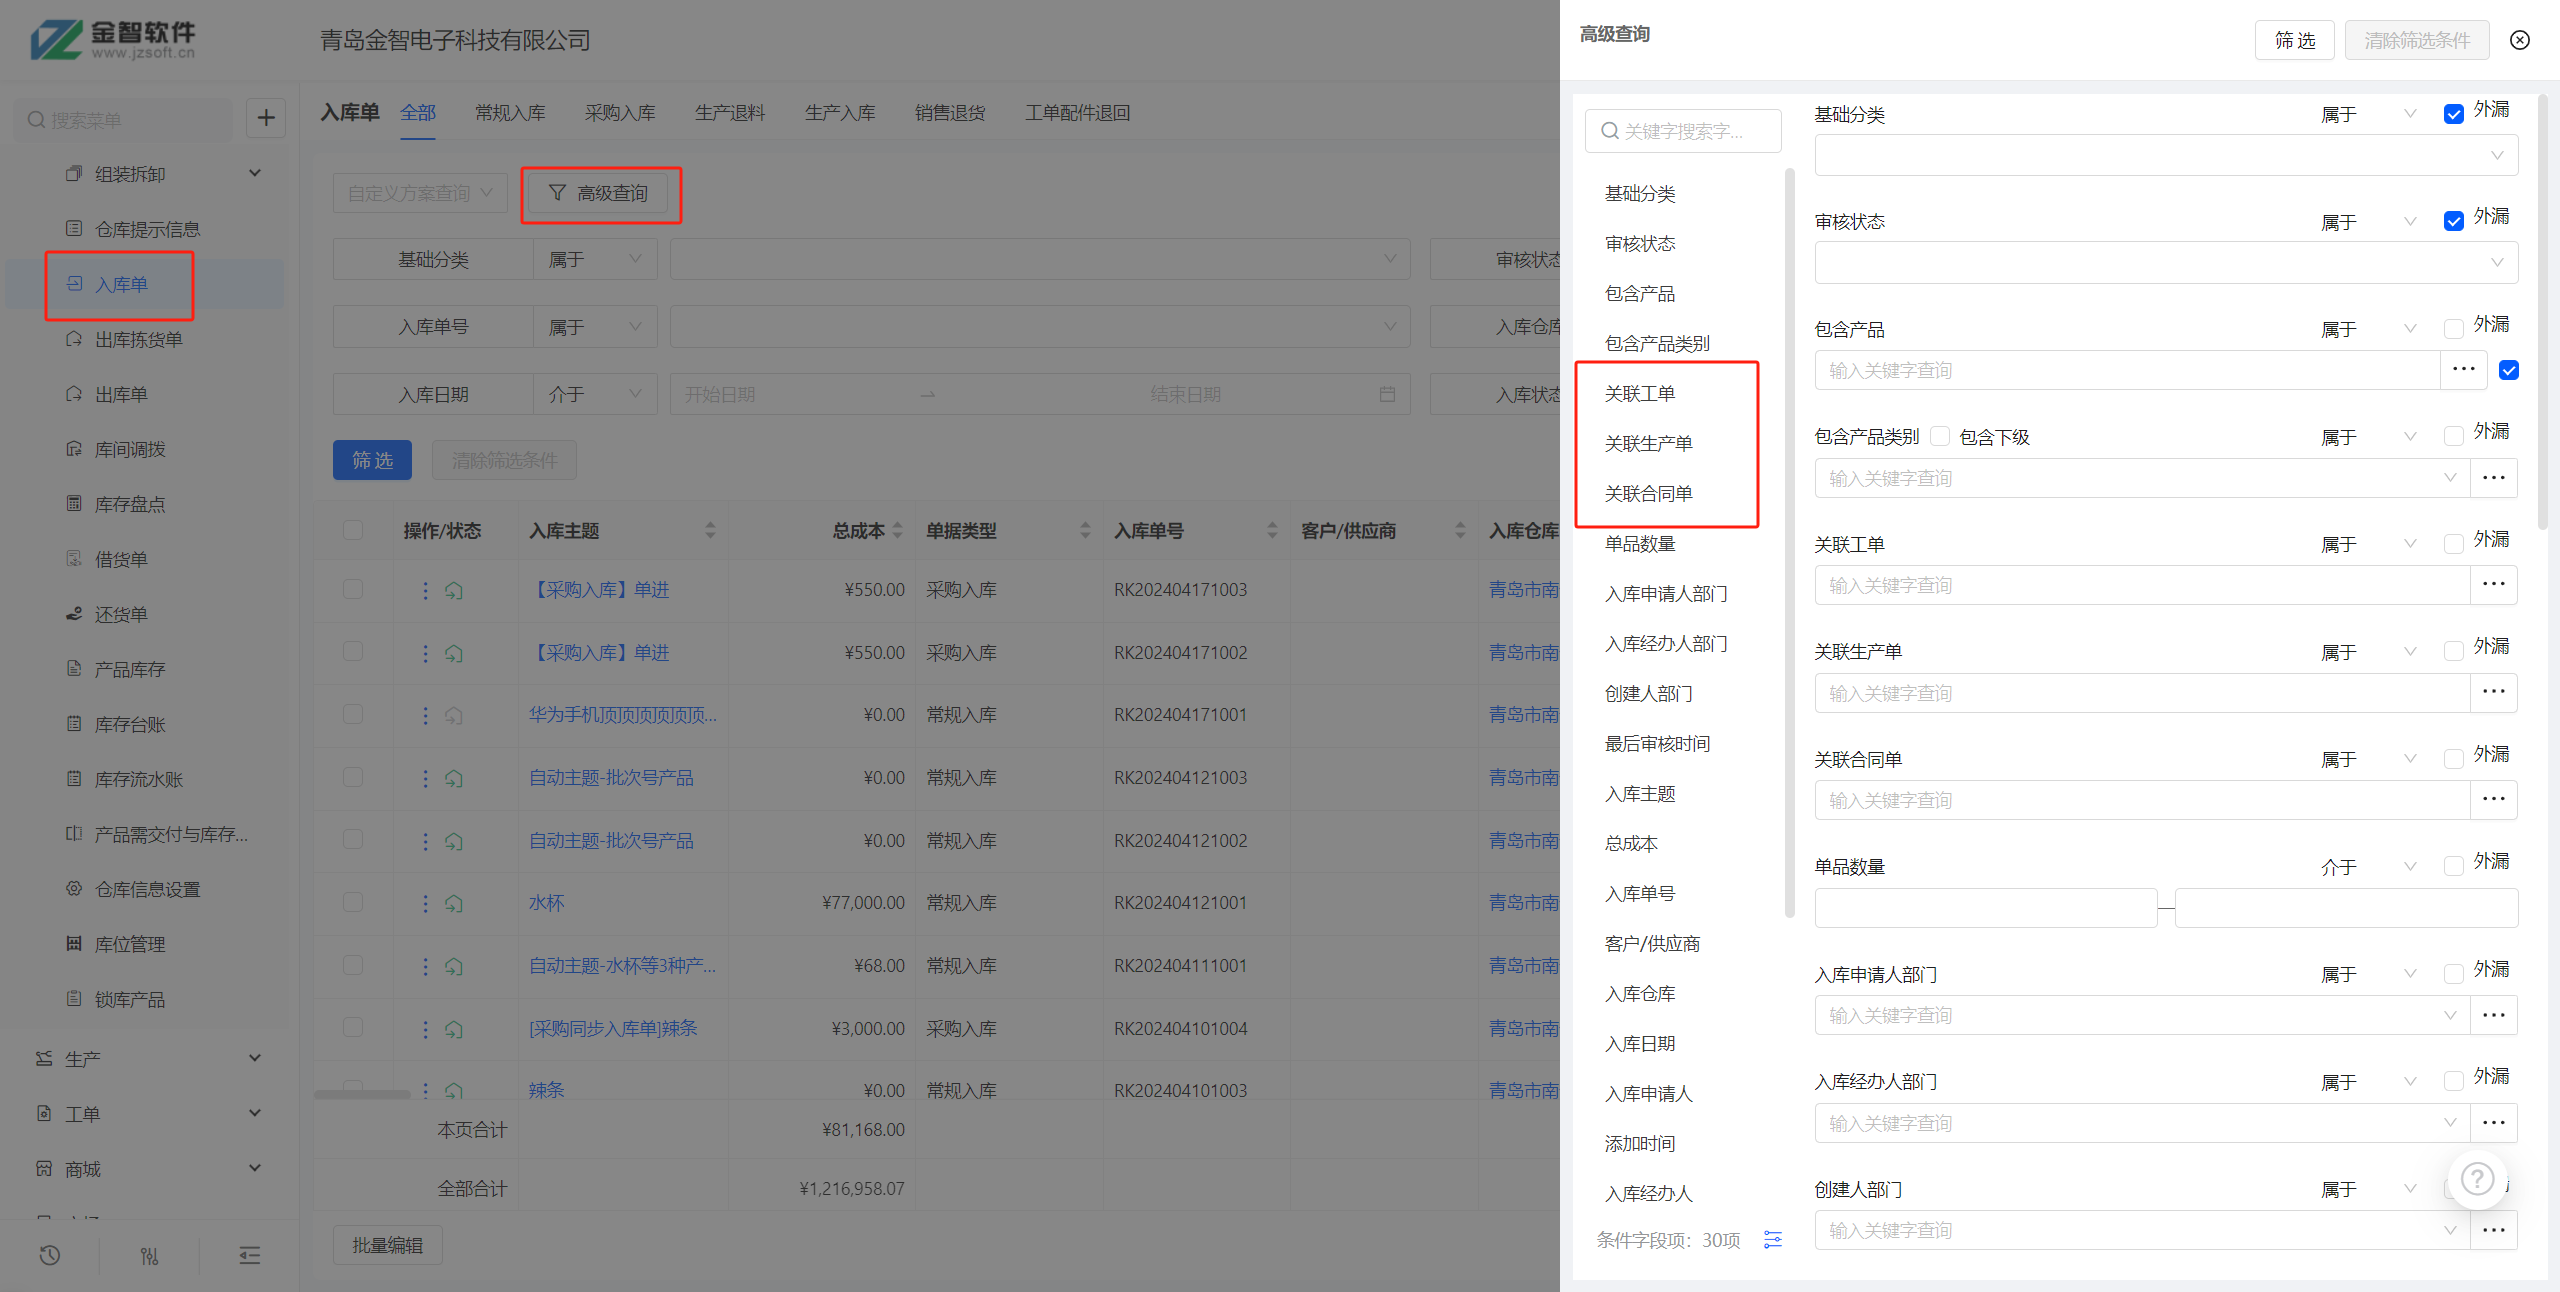Image resolution: width=2560 pixels, height=1292 pixels.
Task: Uncheck 外漏 checkbox for 基础分类
Action: 2453,114
